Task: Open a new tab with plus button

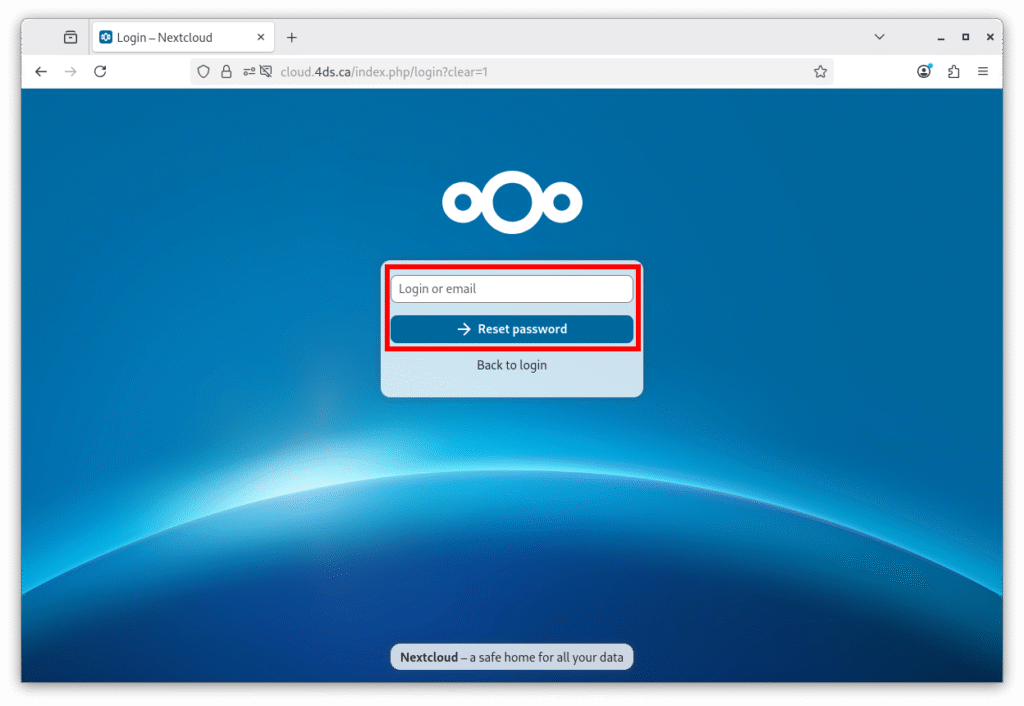Action: point(292,37)
